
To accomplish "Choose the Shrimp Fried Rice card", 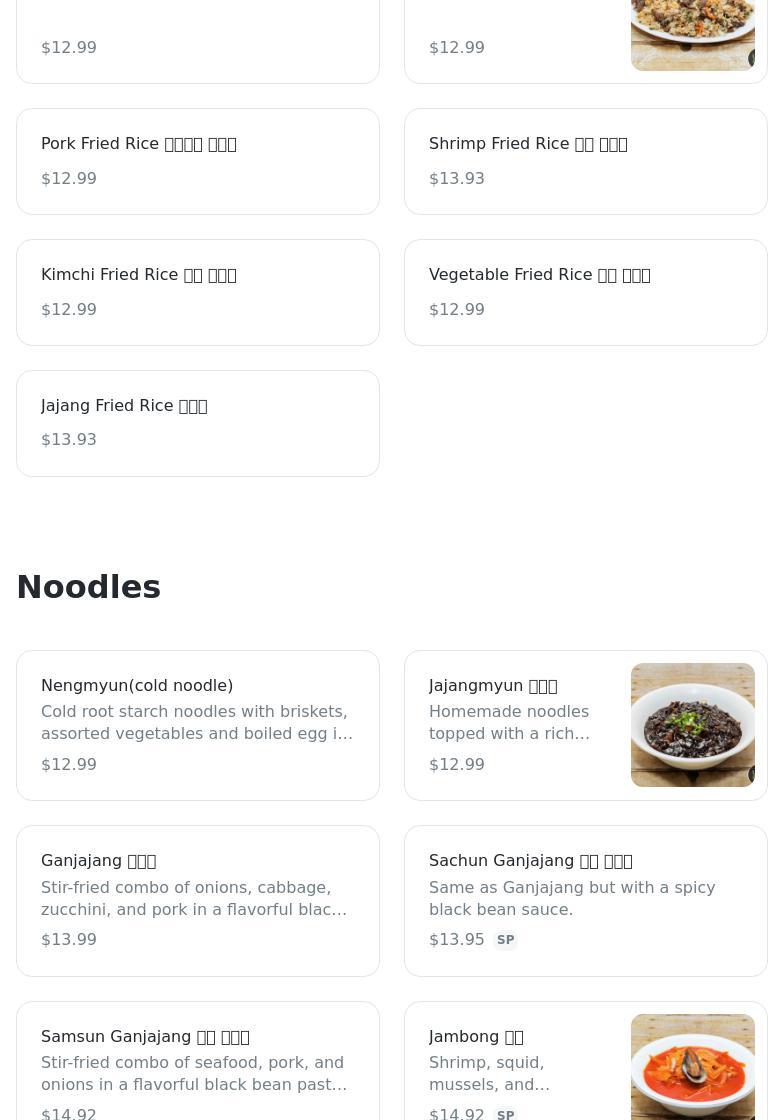I will point(585,161).
